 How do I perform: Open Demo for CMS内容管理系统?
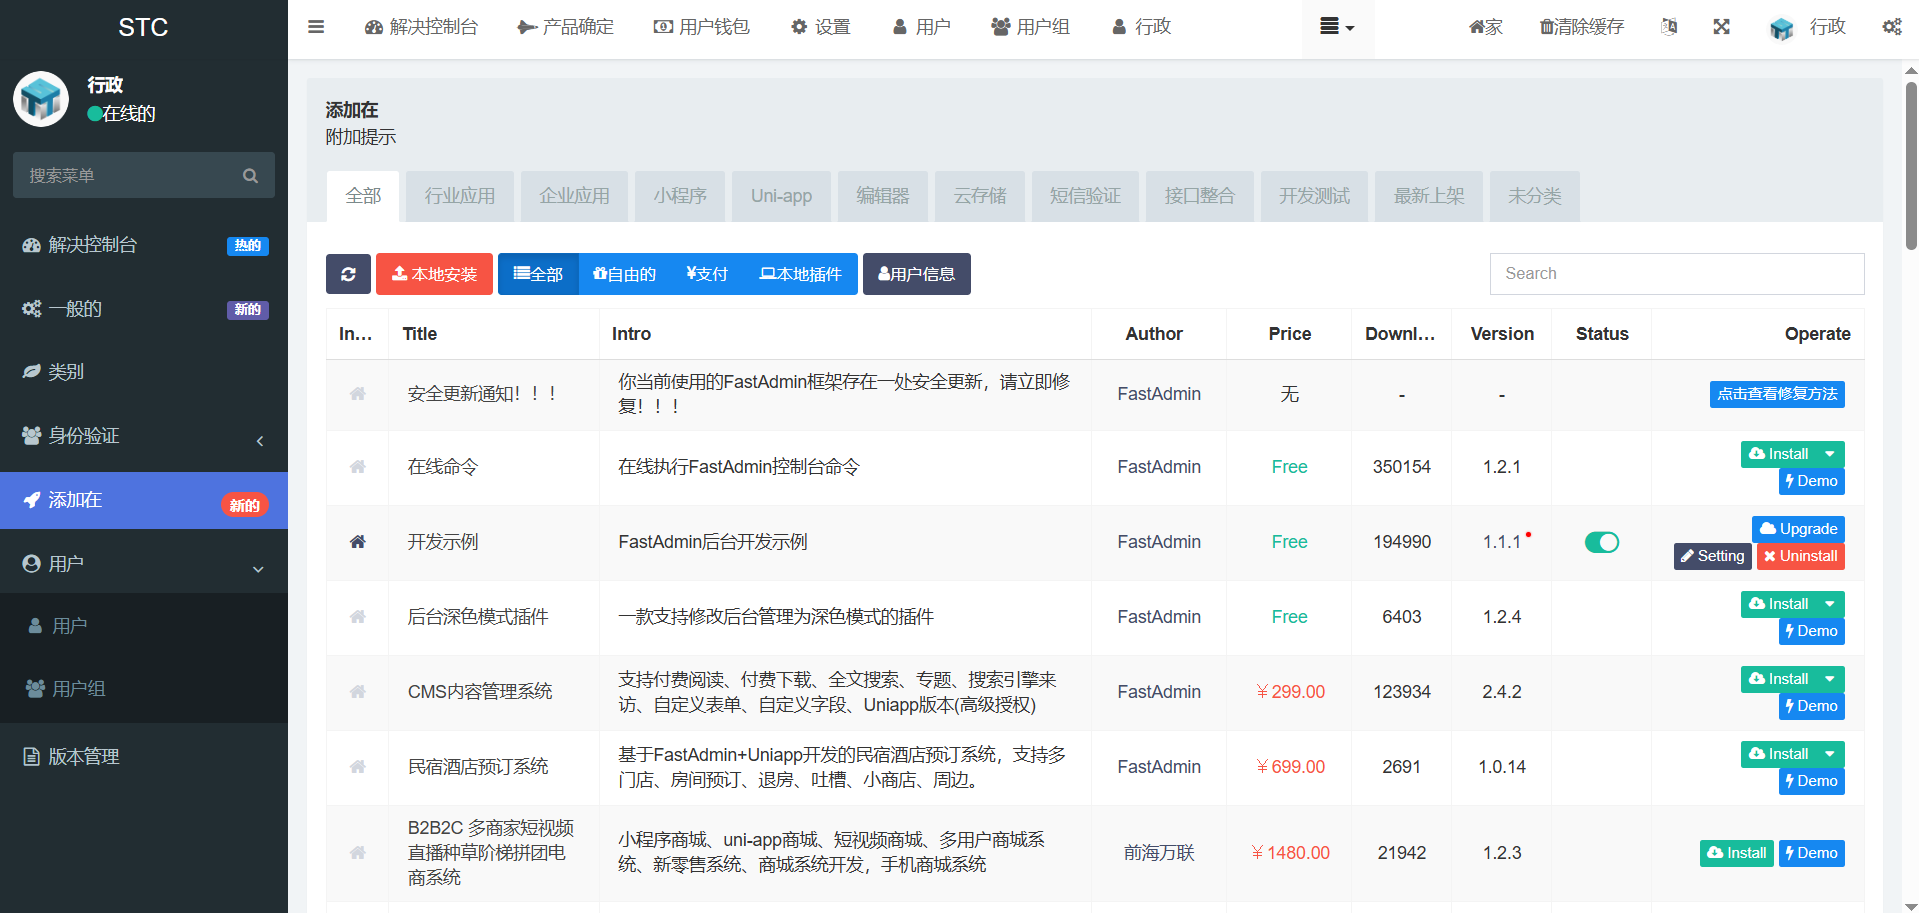(x=1812, y=706)
